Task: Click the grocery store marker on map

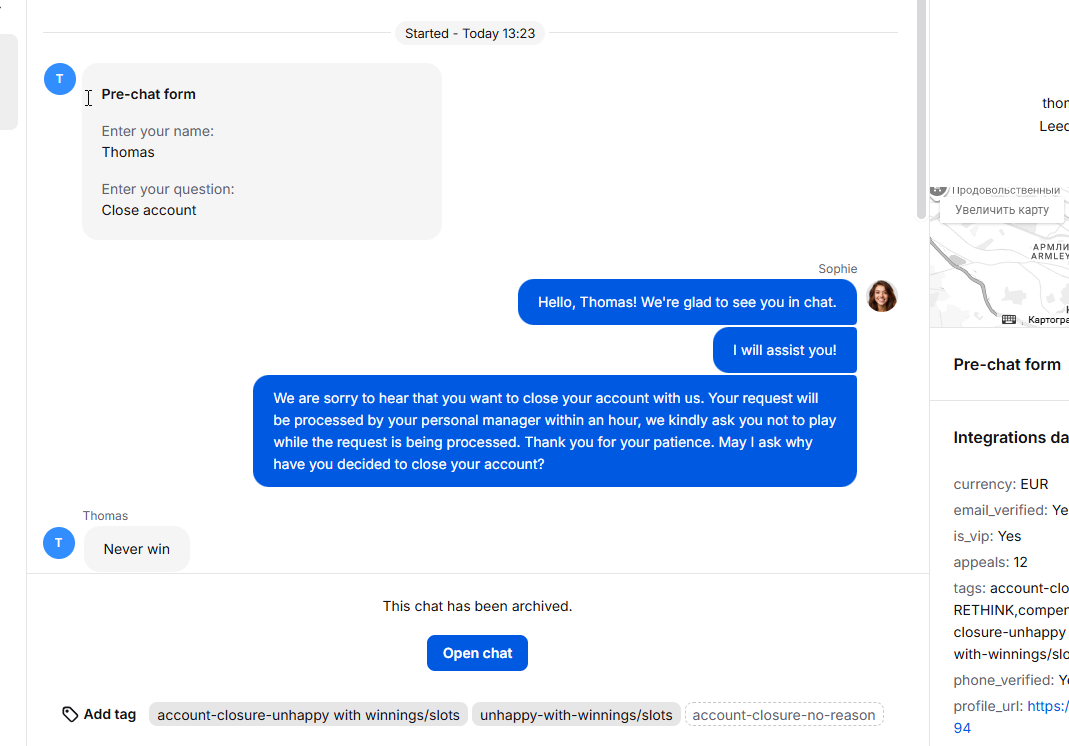Action: (938, 190)
